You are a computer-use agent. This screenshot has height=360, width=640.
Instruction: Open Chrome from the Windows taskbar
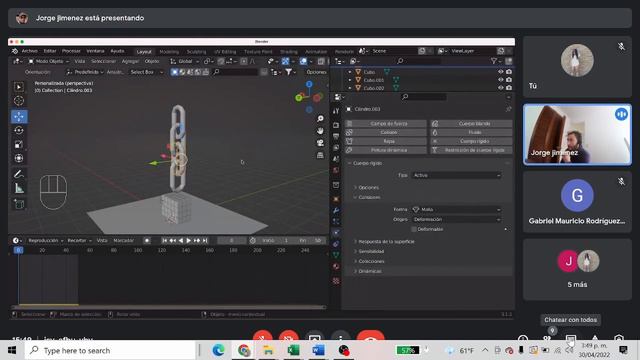[244, 350]
